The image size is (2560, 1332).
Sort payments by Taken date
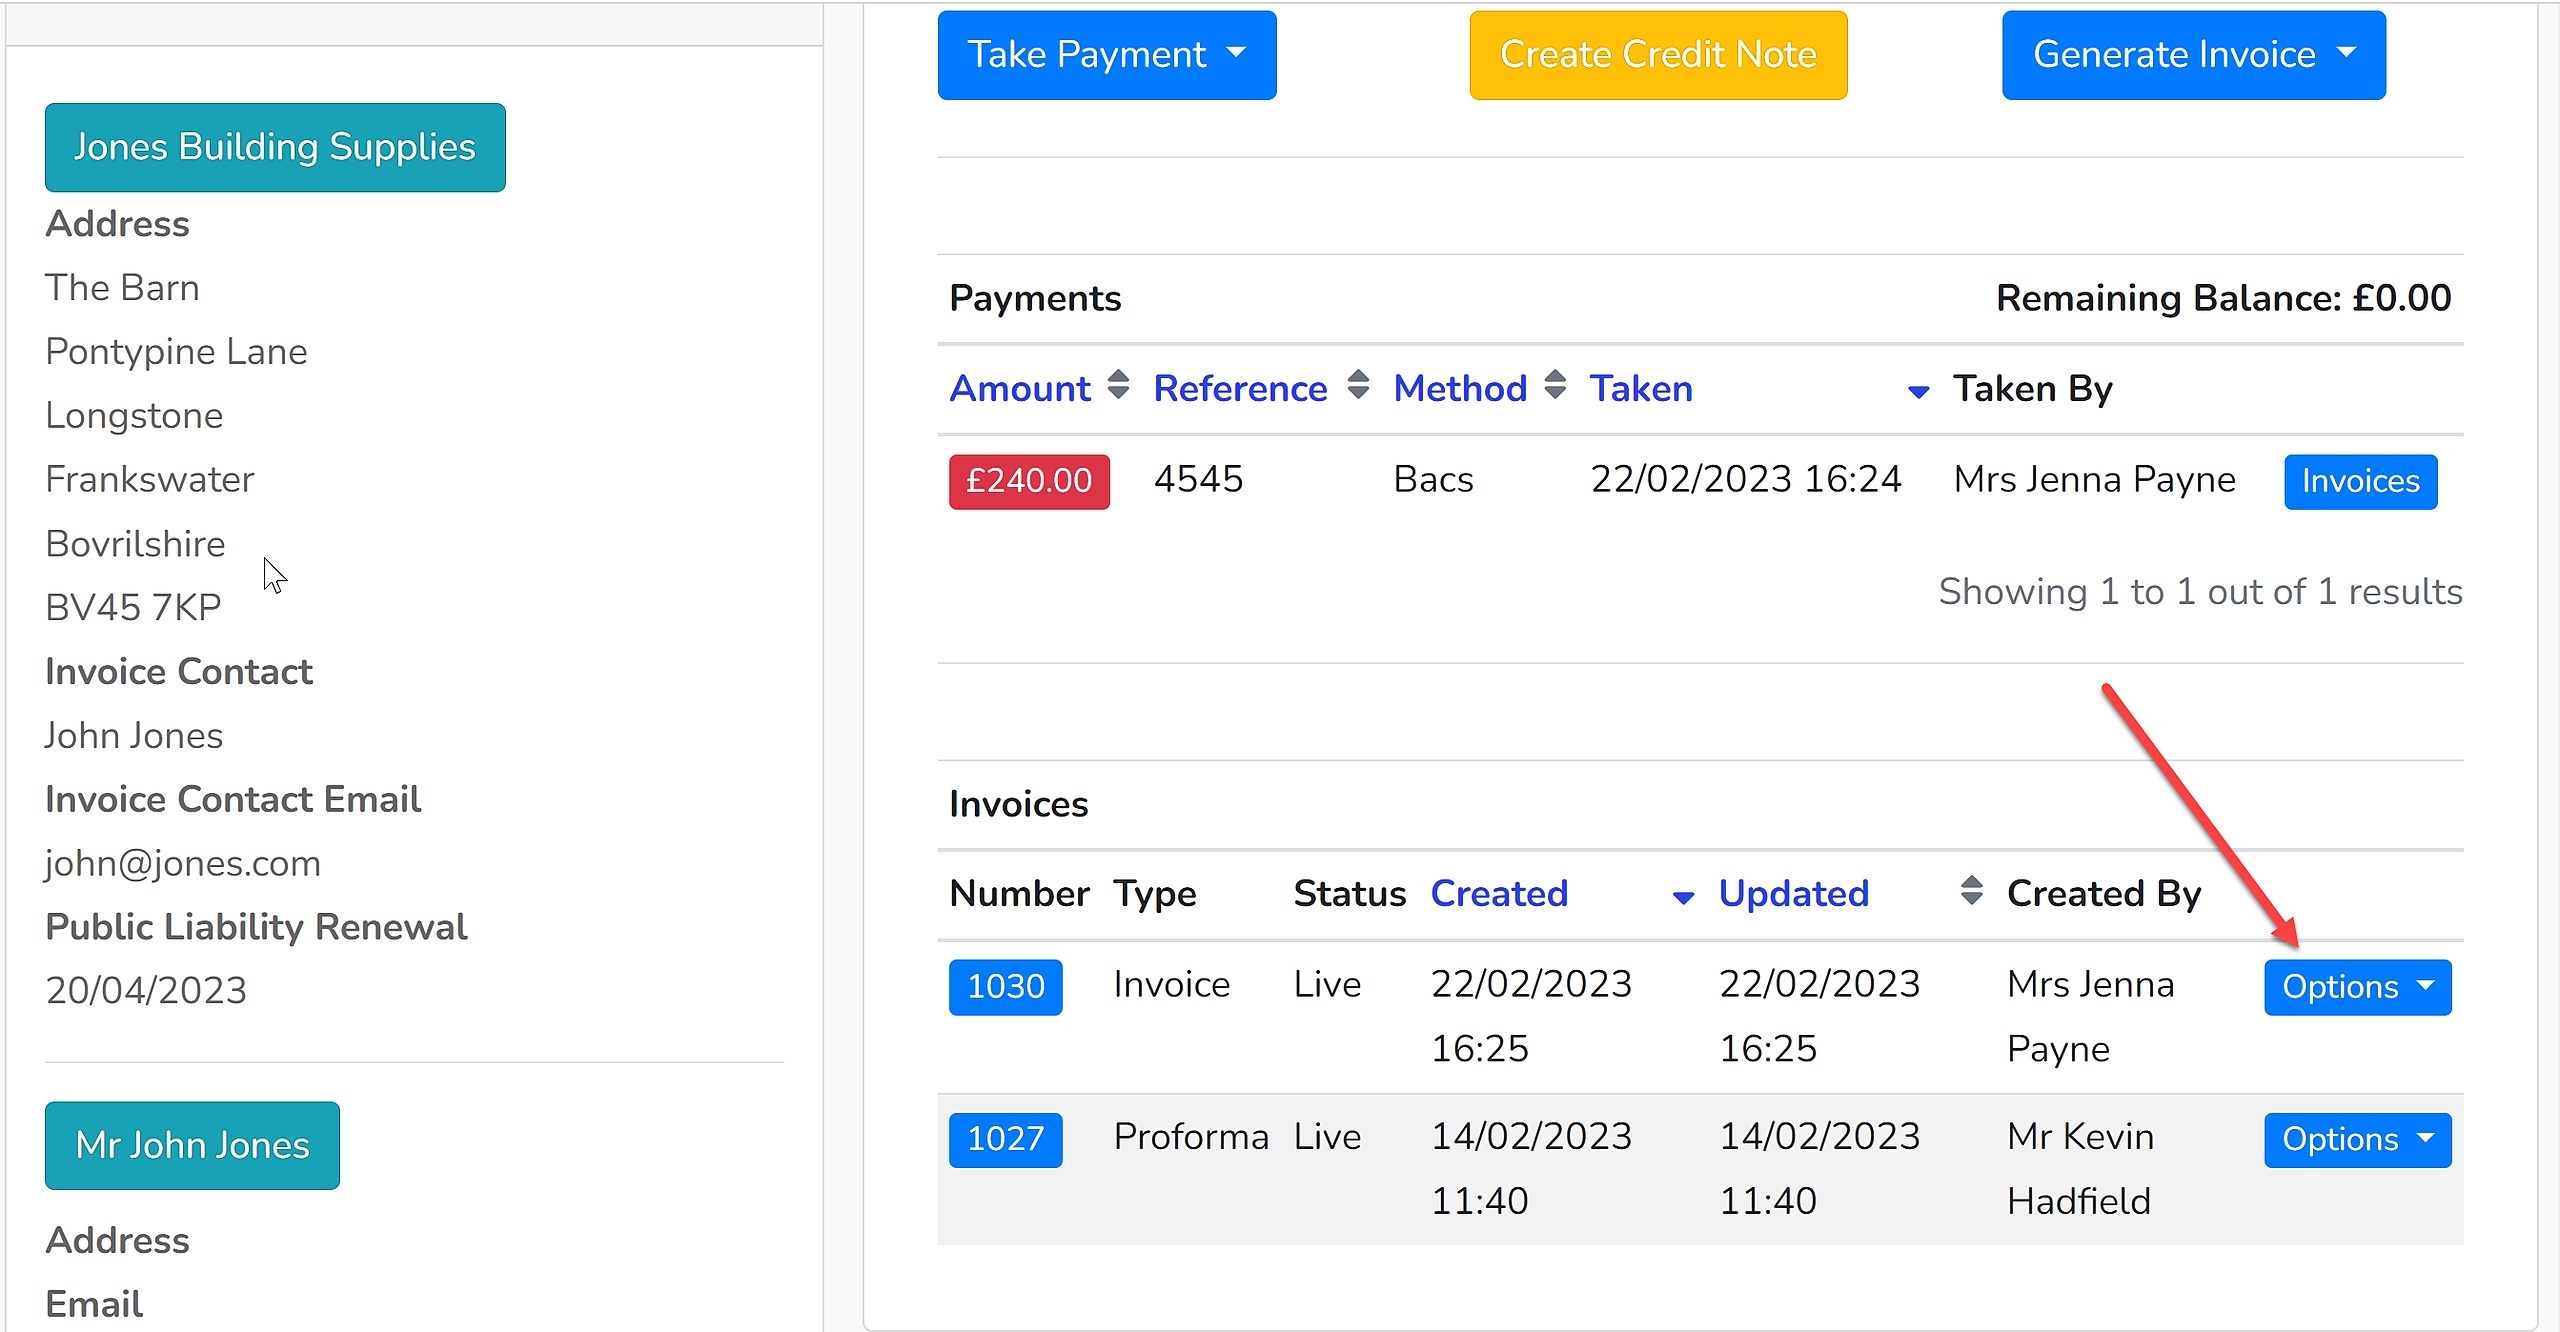tap(1641, 388)
